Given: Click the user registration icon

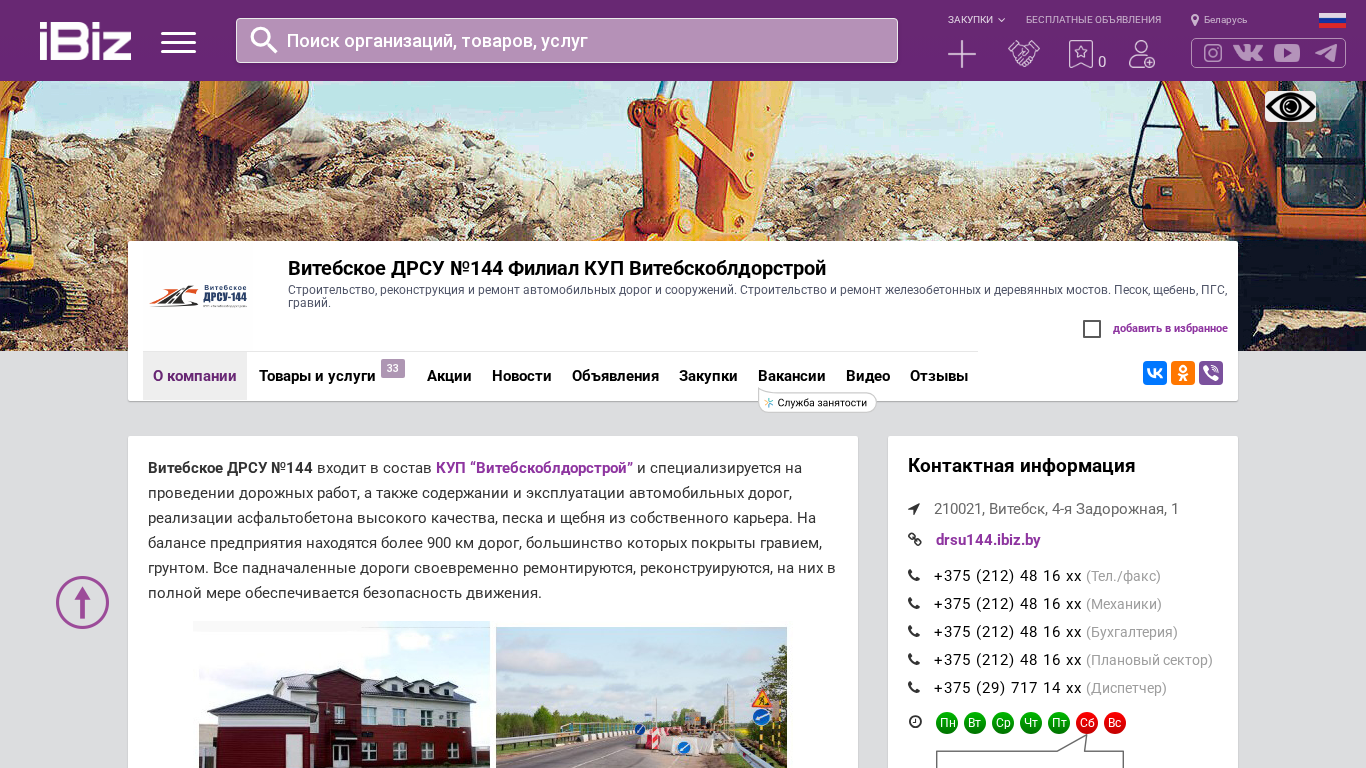Looking at the screenshot, I should [1142, 54].
